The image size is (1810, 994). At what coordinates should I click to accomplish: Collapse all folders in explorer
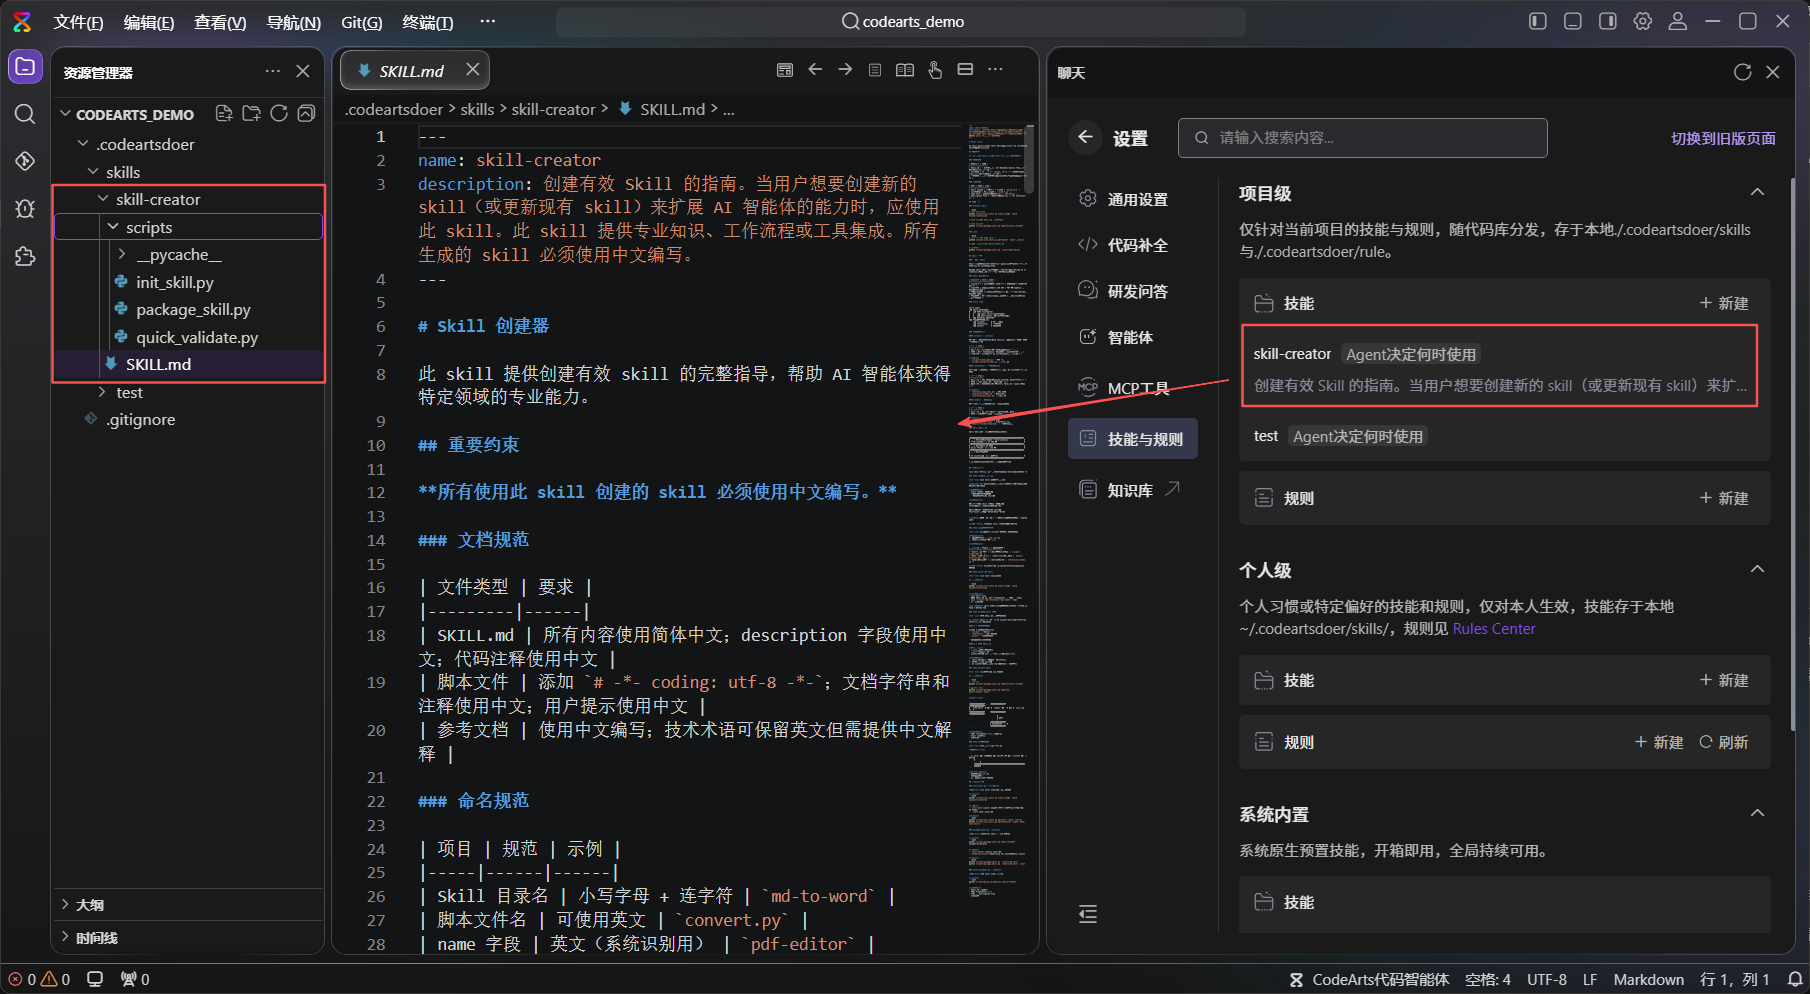(306, 114)
